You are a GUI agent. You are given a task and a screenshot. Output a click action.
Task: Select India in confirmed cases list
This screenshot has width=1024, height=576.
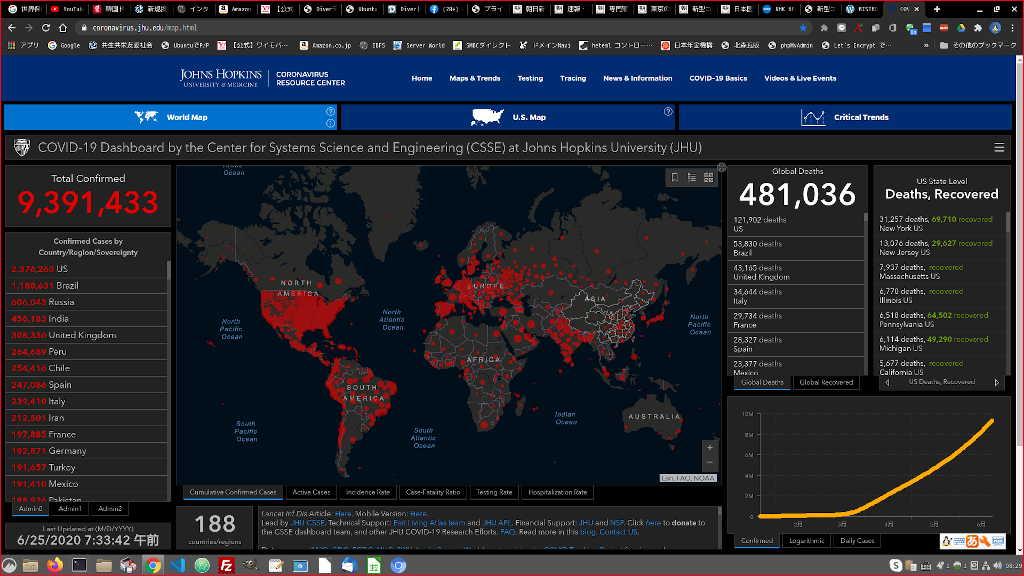point(86,319)
